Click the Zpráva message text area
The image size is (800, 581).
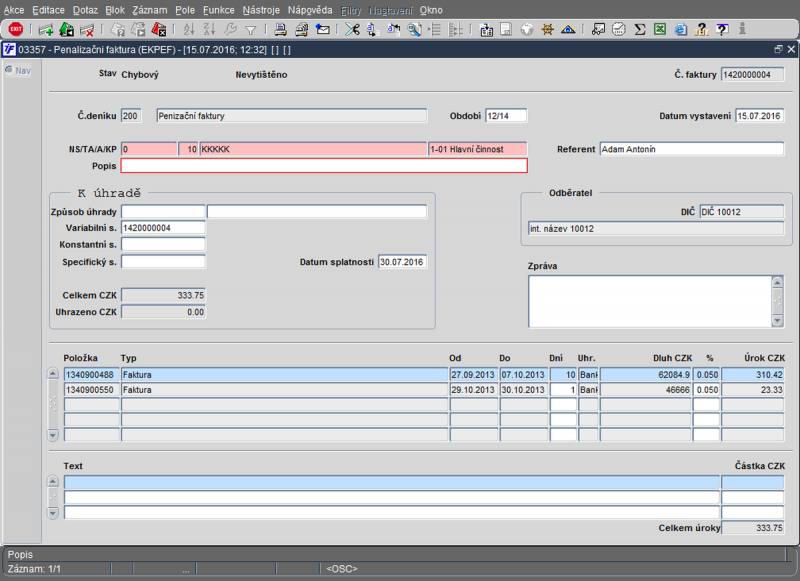(649, 301)
